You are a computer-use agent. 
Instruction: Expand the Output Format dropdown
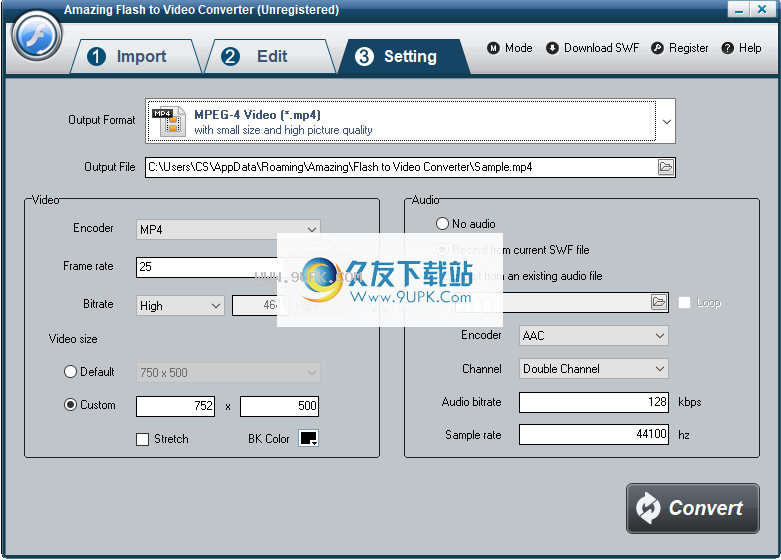point(666,122)
